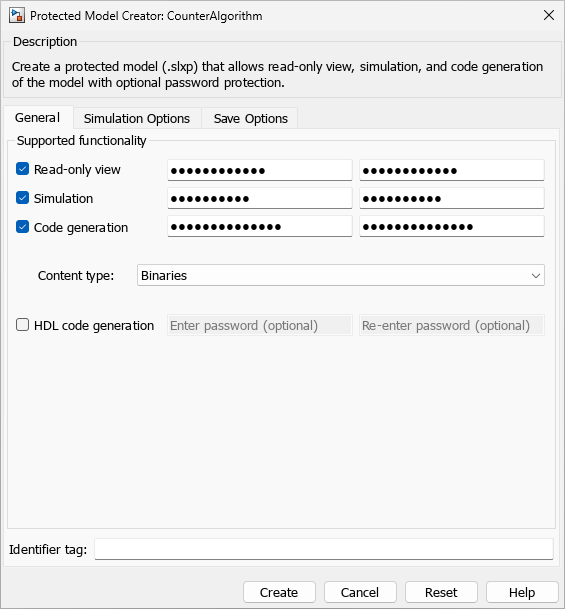Focus the Identifier tag input field

tap(323, 549)
